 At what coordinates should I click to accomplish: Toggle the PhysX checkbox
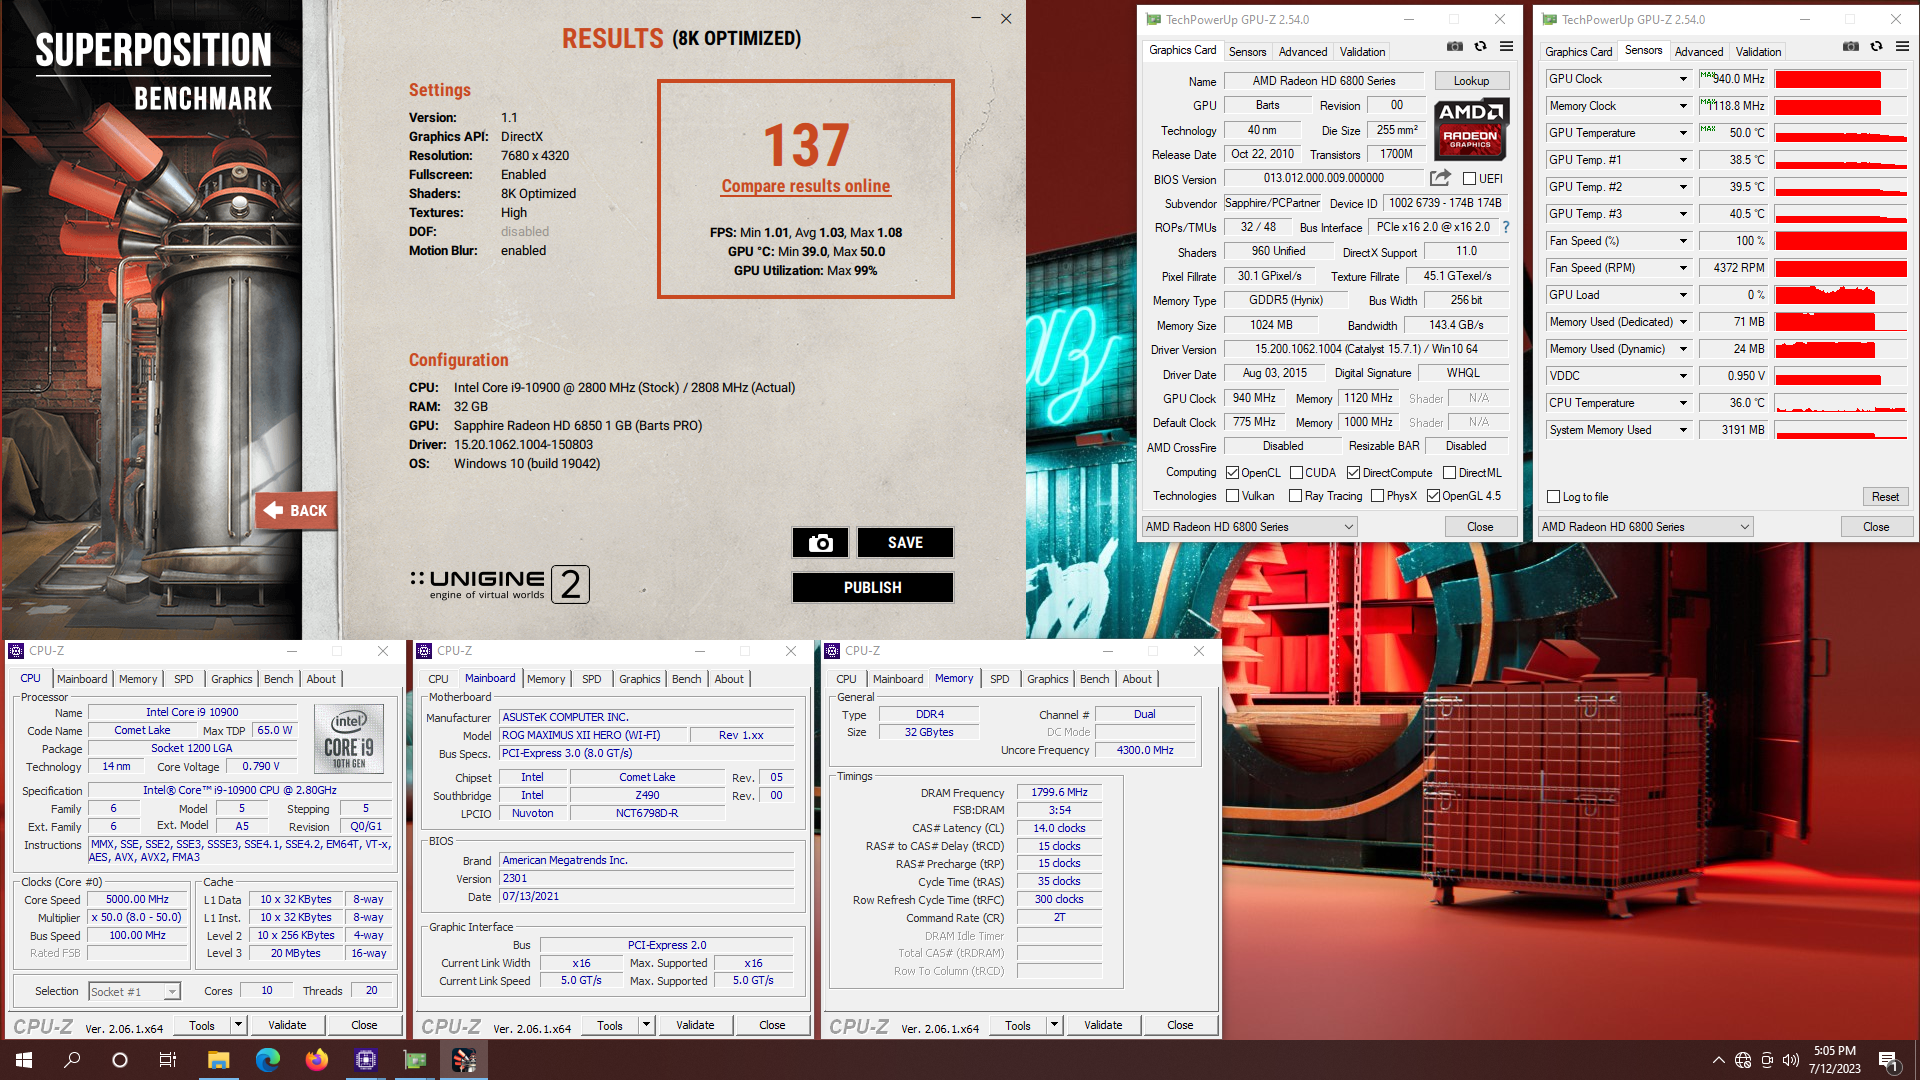tap(1378, 496)
